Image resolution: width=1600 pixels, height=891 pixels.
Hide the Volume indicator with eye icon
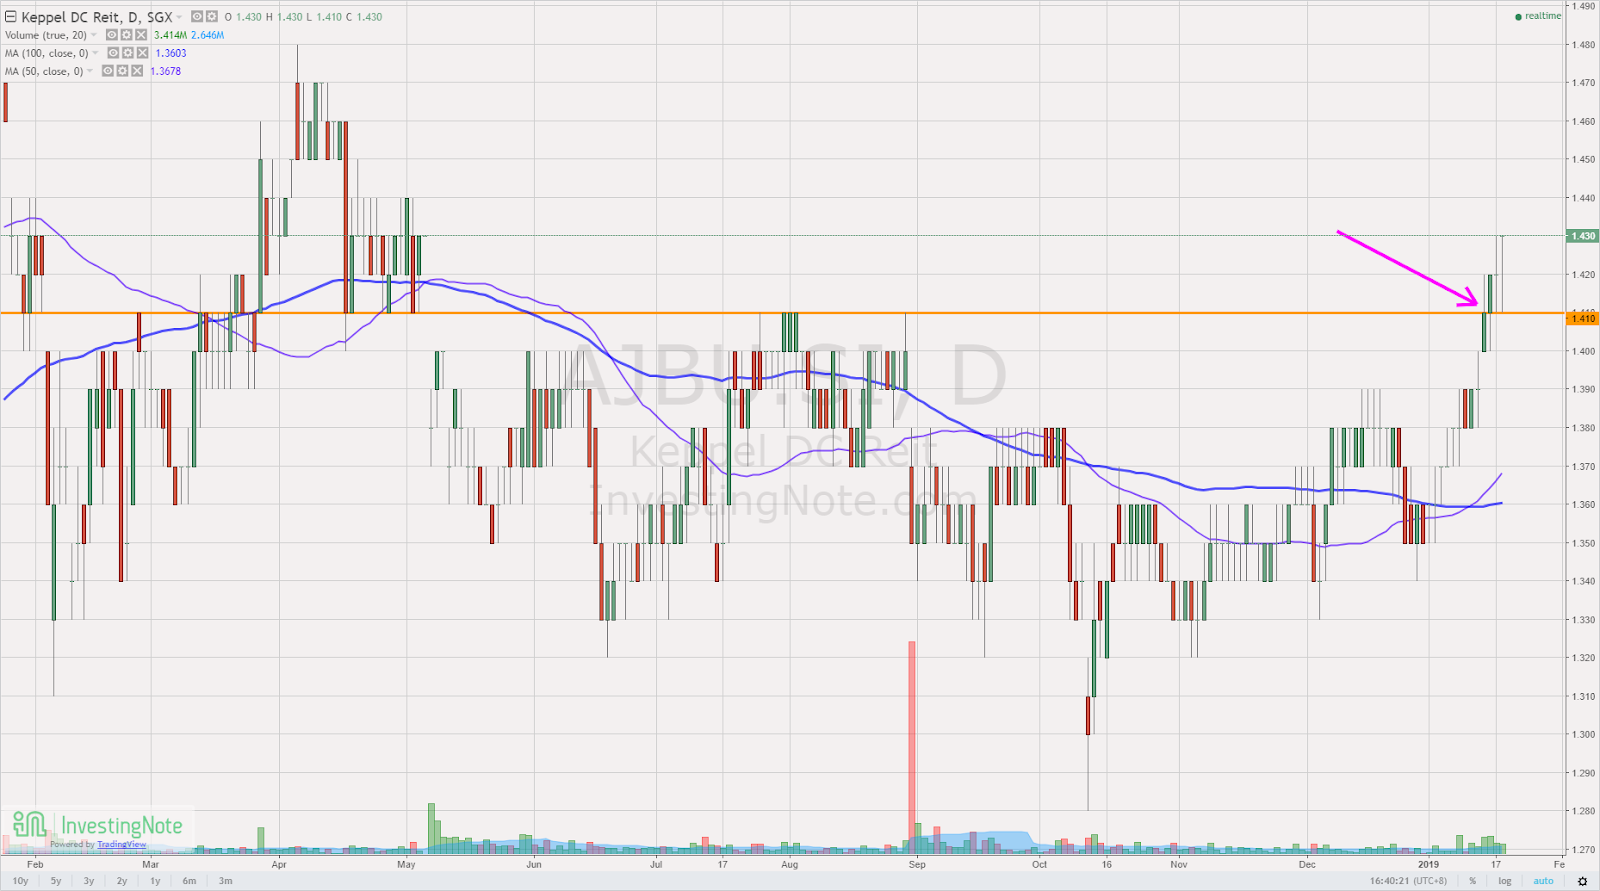112,35
